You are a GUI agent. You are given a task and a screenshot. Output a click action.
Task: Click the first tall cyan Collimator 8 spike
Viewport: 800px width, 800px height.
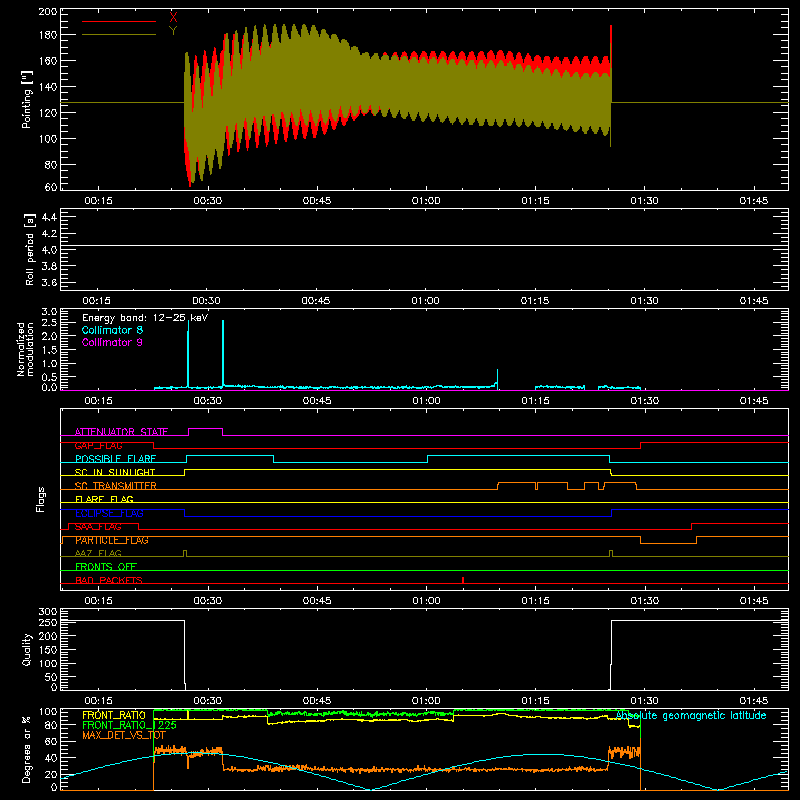(188, 353)
